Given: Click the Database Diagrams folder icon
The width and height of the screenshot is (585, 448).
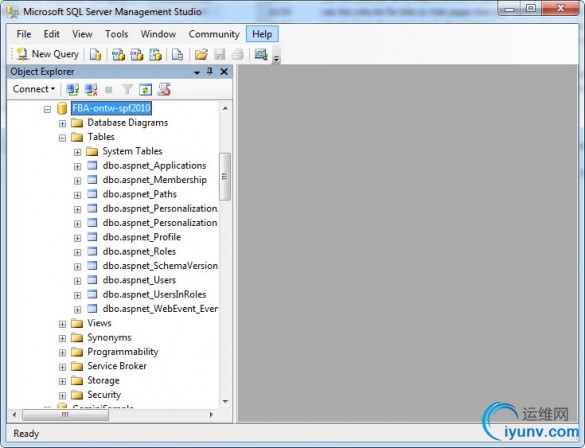Looking at the screenshot, I should [77, 123].
